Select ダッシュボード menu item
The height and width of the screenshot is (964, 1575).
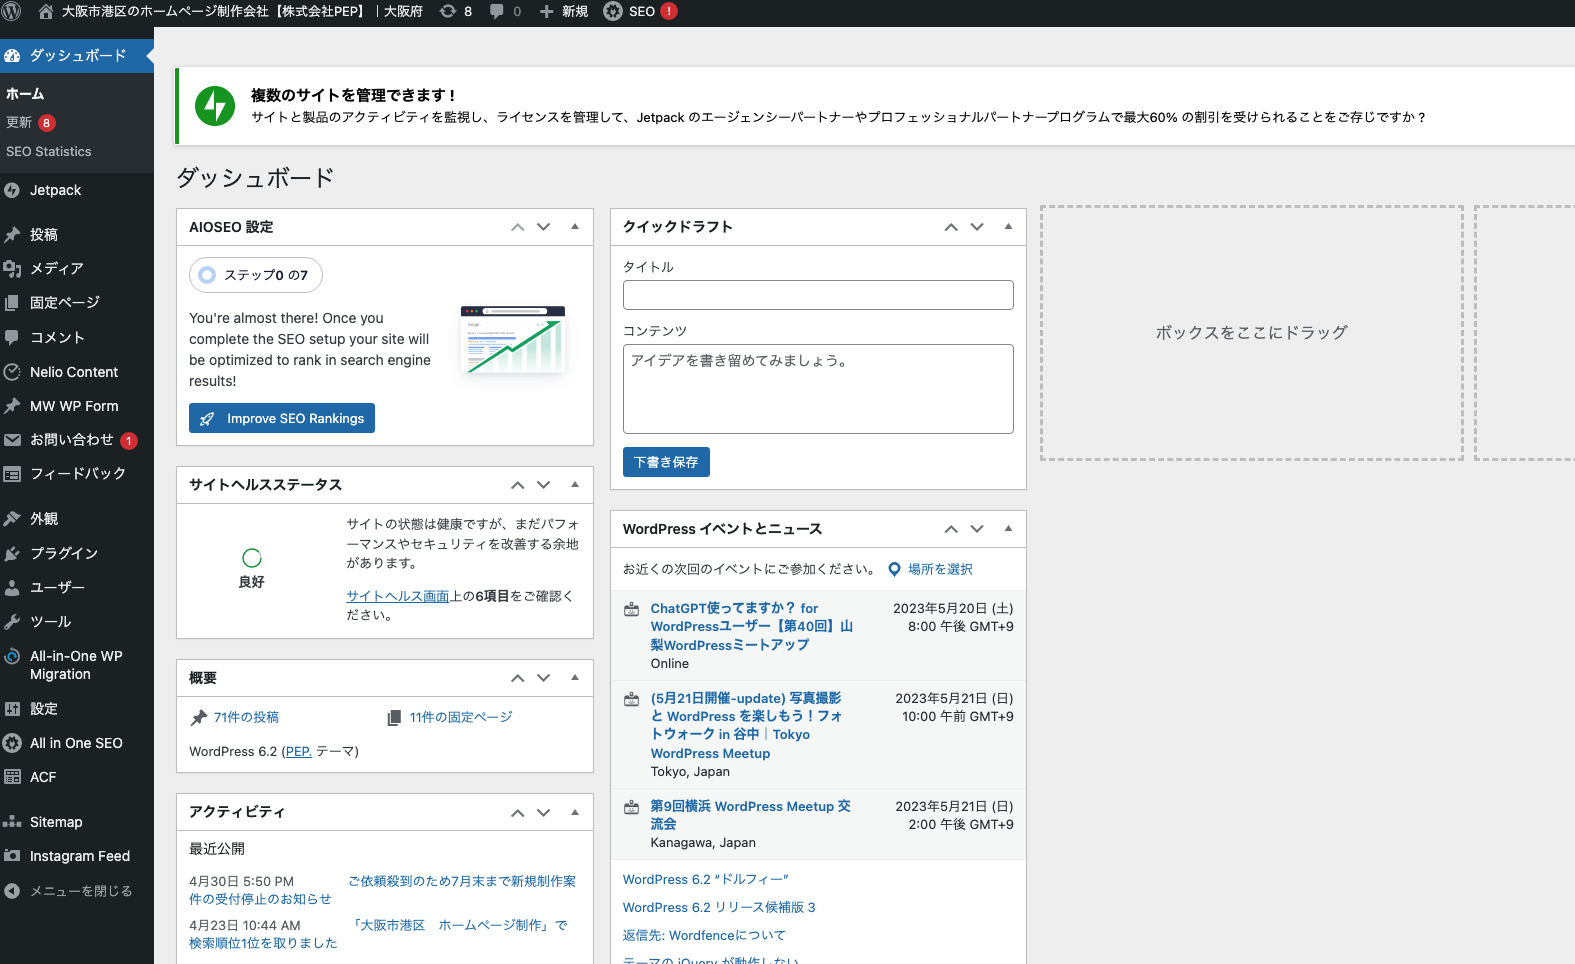tap(77, 55)
